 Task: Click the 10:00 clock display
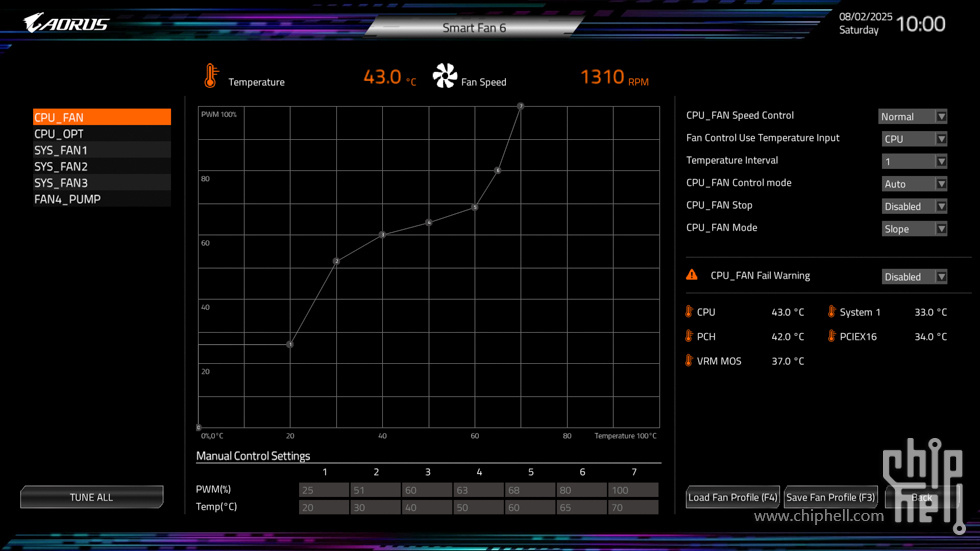(921, 24)
